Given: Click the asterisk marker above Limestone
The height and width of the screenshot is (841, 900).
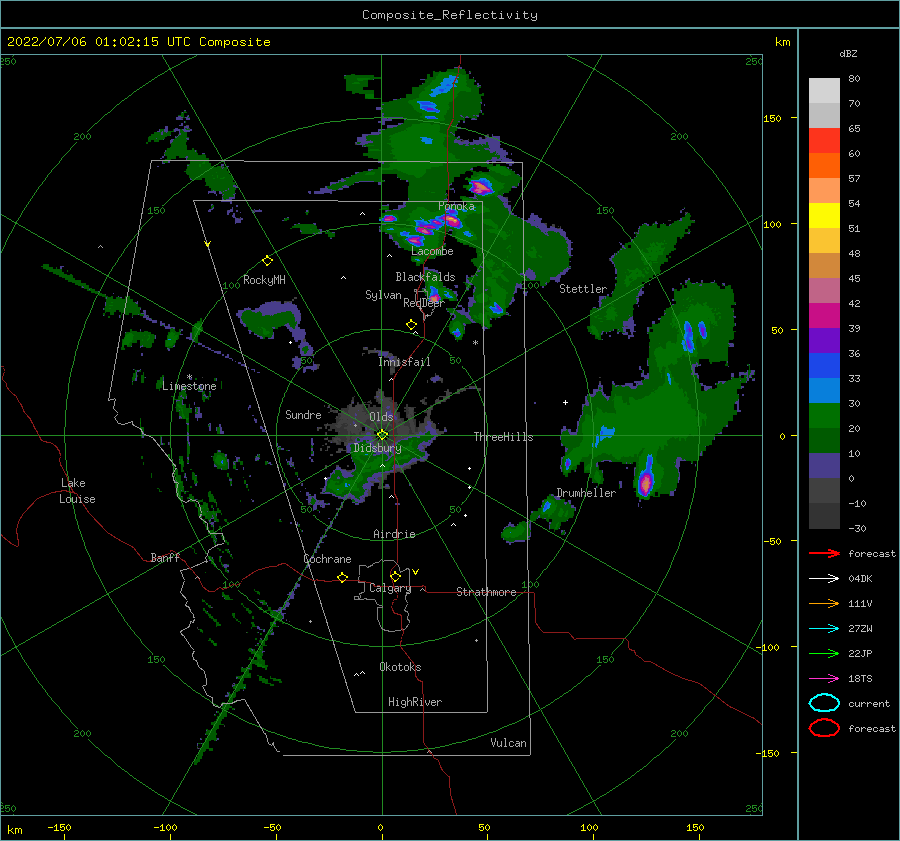Looking at the screenshot, I should click(x=189, y=377).
